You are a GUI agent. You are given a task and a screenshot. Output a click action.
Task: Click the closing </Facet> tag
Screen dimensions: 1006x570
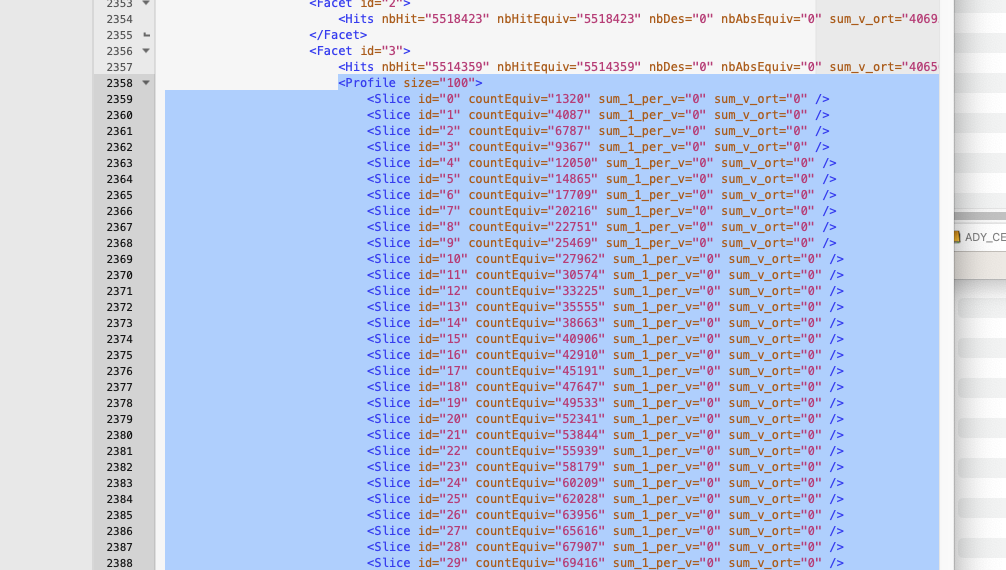point(338,35)
